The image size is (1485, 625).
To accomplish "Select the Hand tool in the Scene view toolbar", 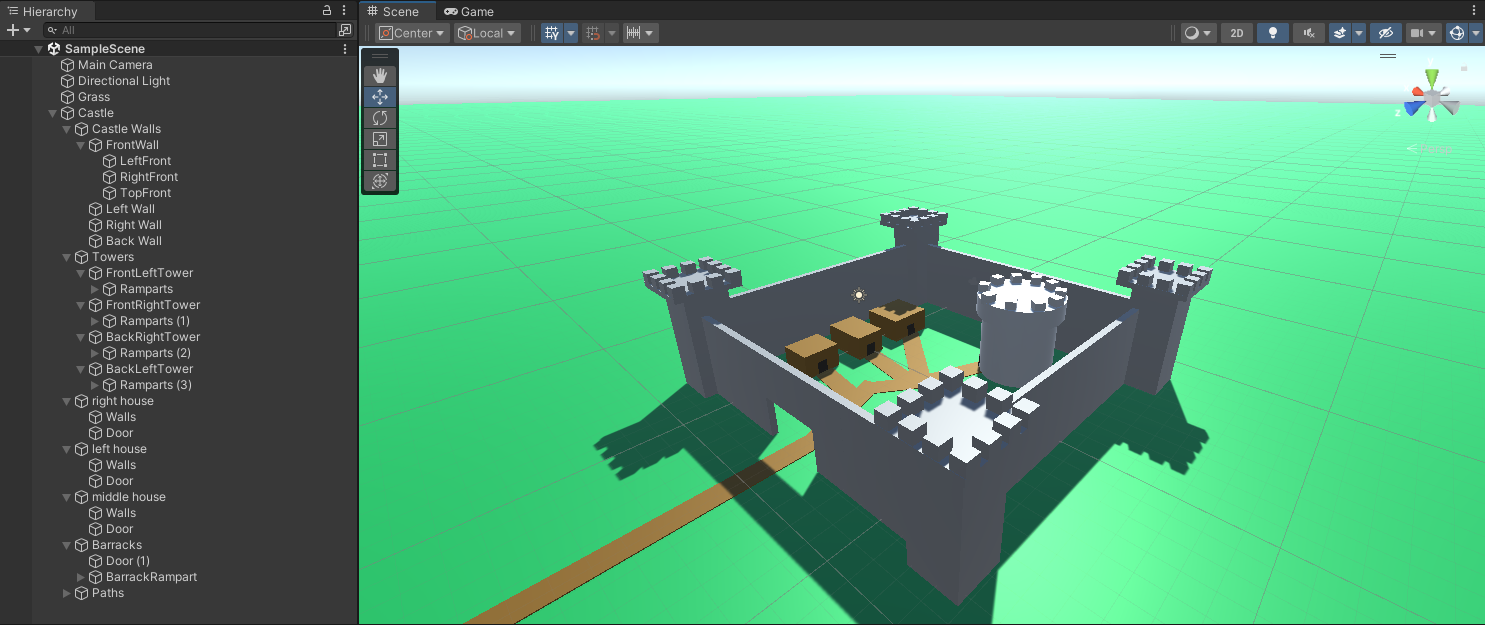I will pyautogui.click(x=380, y=75).
